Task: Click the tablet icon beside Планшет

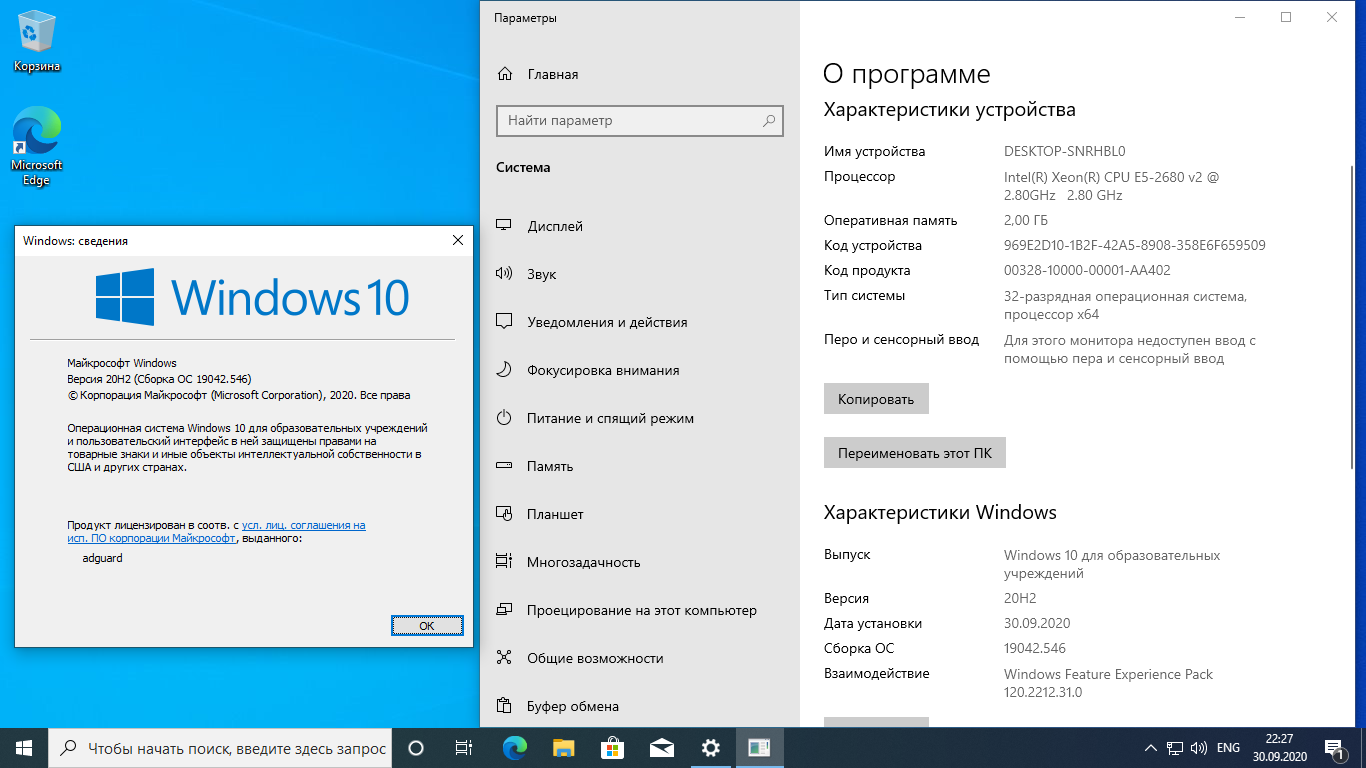Action: pyautogui.click(x=505, y=514)
